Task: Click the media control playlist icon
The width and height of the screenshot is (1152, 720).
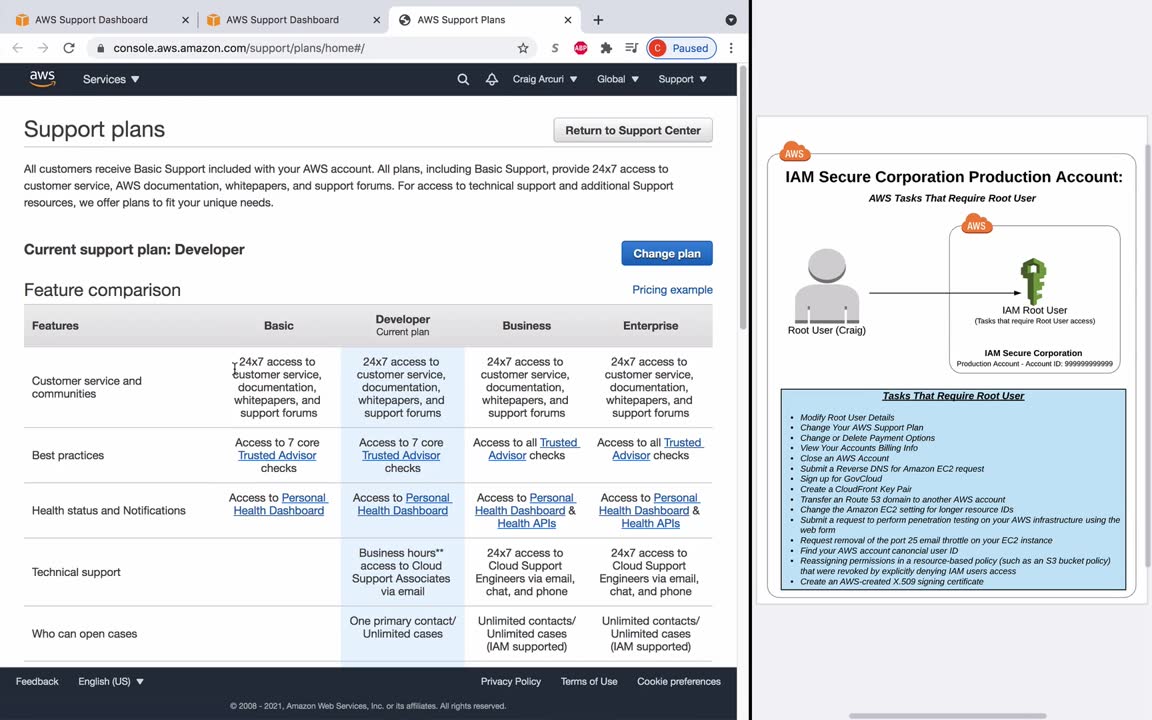Action: [x=631, y=48]
